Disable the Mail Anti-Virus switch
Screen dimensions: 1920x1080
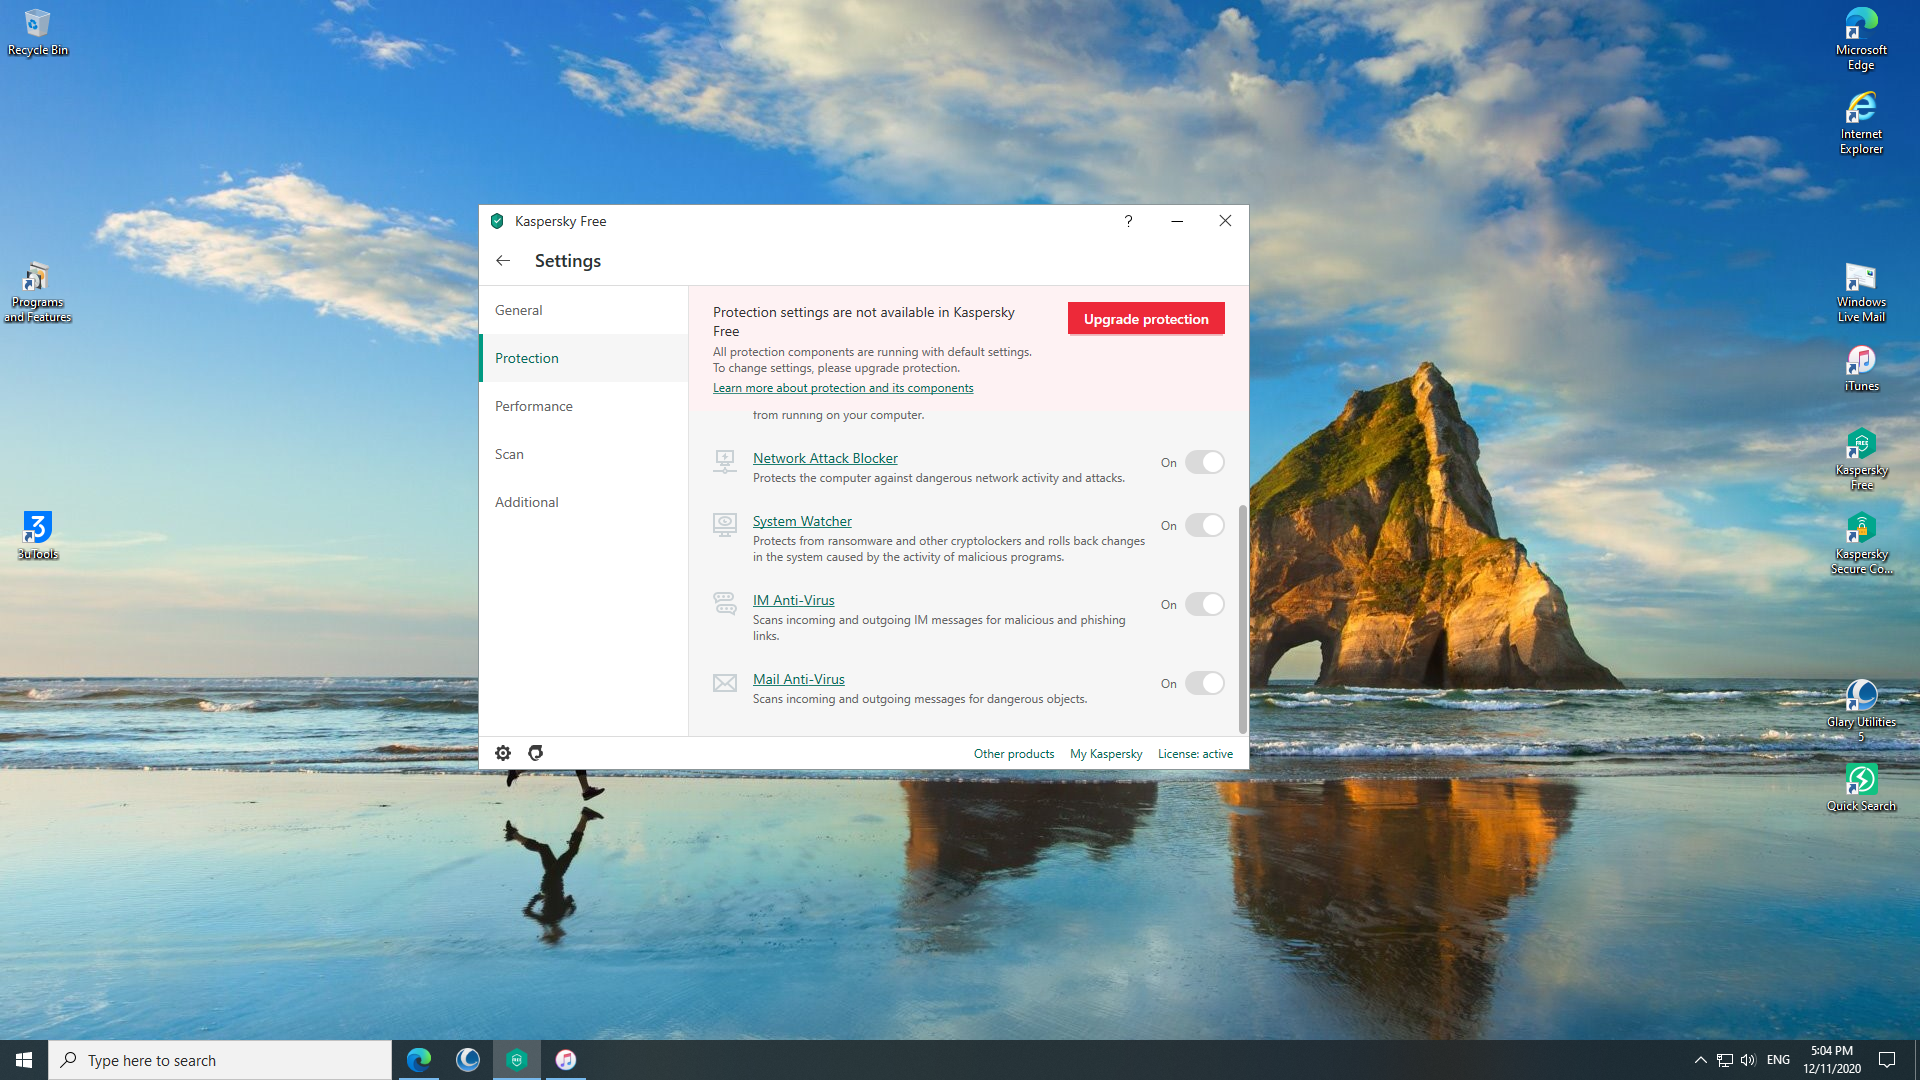tap(1204, 683)
